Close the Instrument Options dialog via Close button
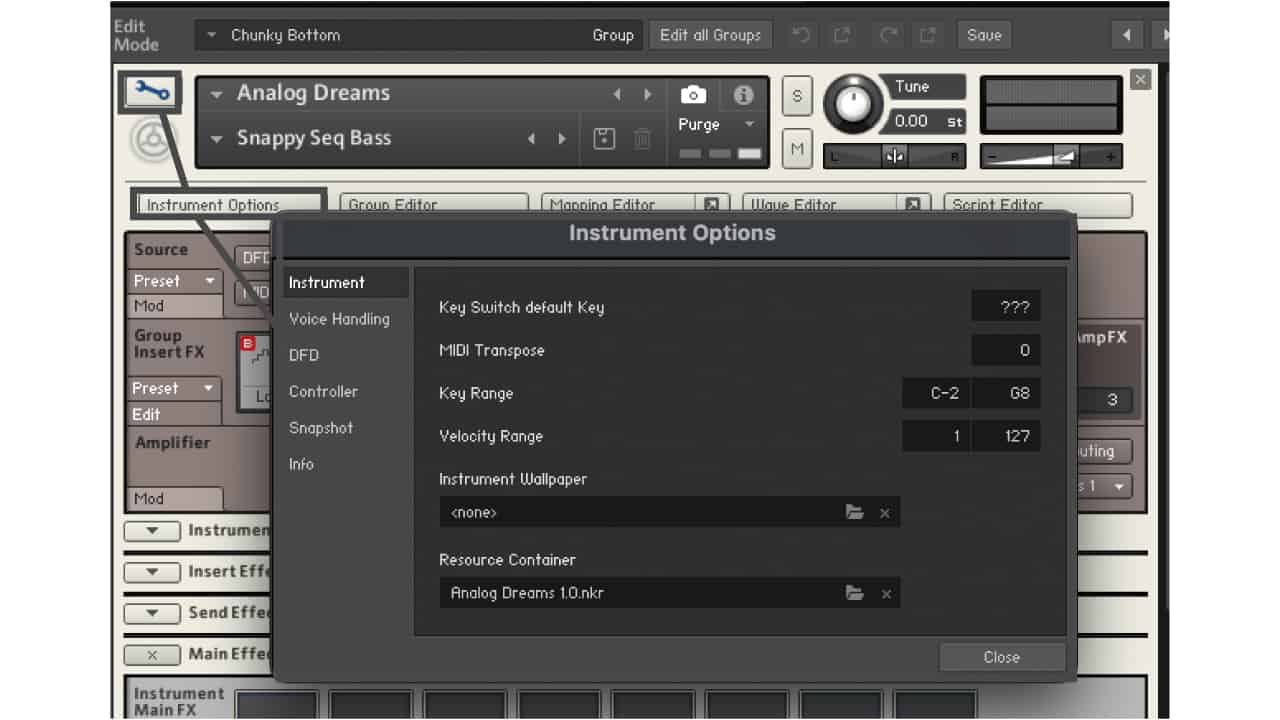Screen dimensions: 1280x720 (1001, 657)
